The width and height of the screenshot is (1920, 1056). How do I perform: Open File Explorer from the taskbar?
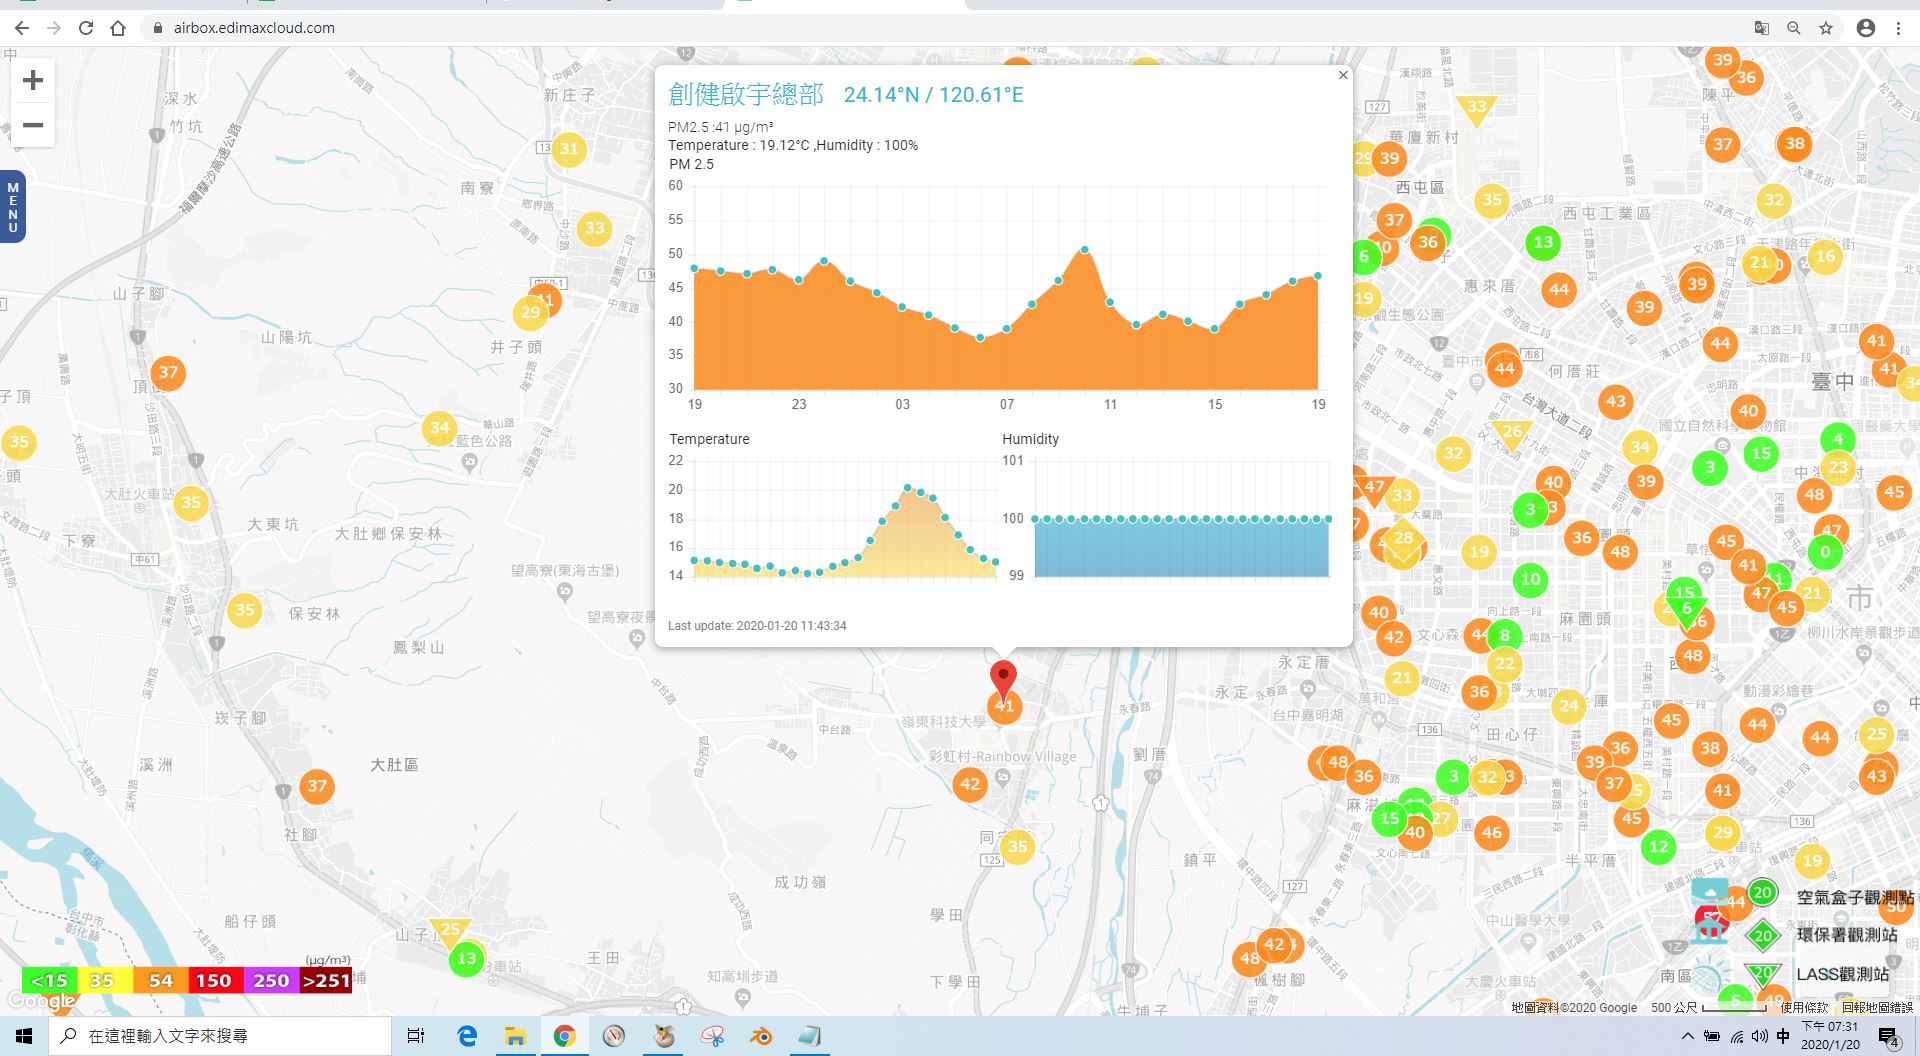click(515, 1036)
